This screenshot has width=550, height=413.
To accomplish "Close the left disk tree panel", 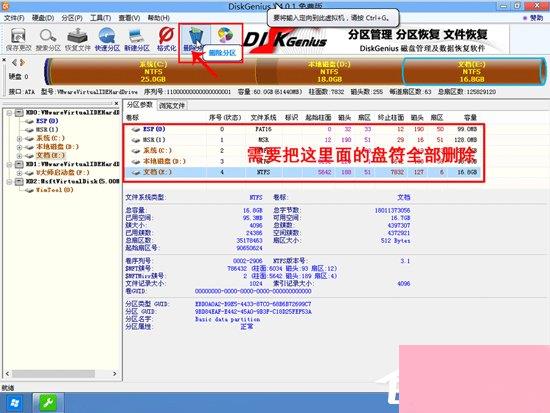I will click(x=116, y=104).
